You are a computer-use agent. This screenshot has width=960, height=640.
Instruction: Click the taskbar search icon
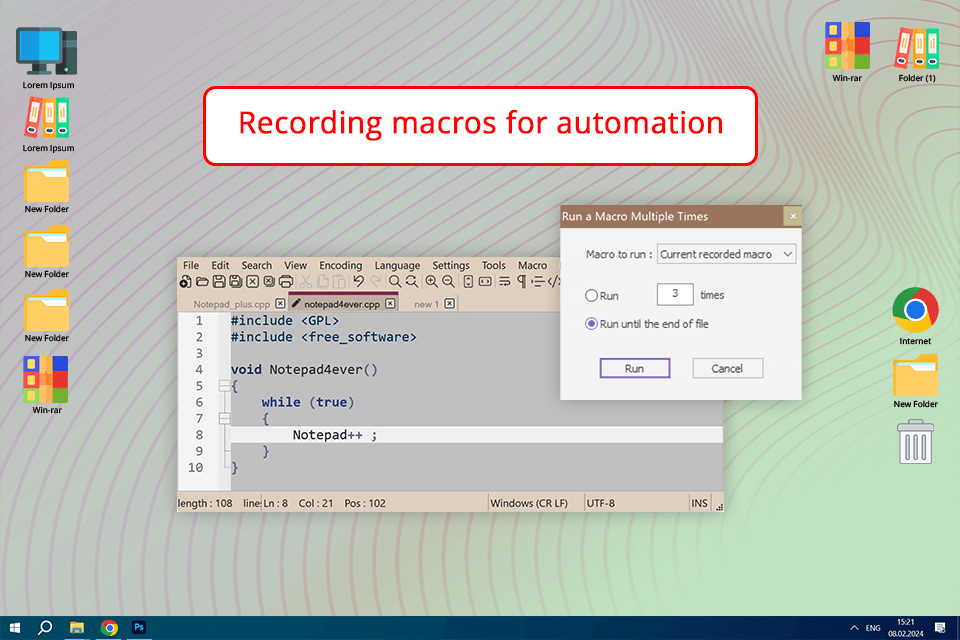click(45, 628)
